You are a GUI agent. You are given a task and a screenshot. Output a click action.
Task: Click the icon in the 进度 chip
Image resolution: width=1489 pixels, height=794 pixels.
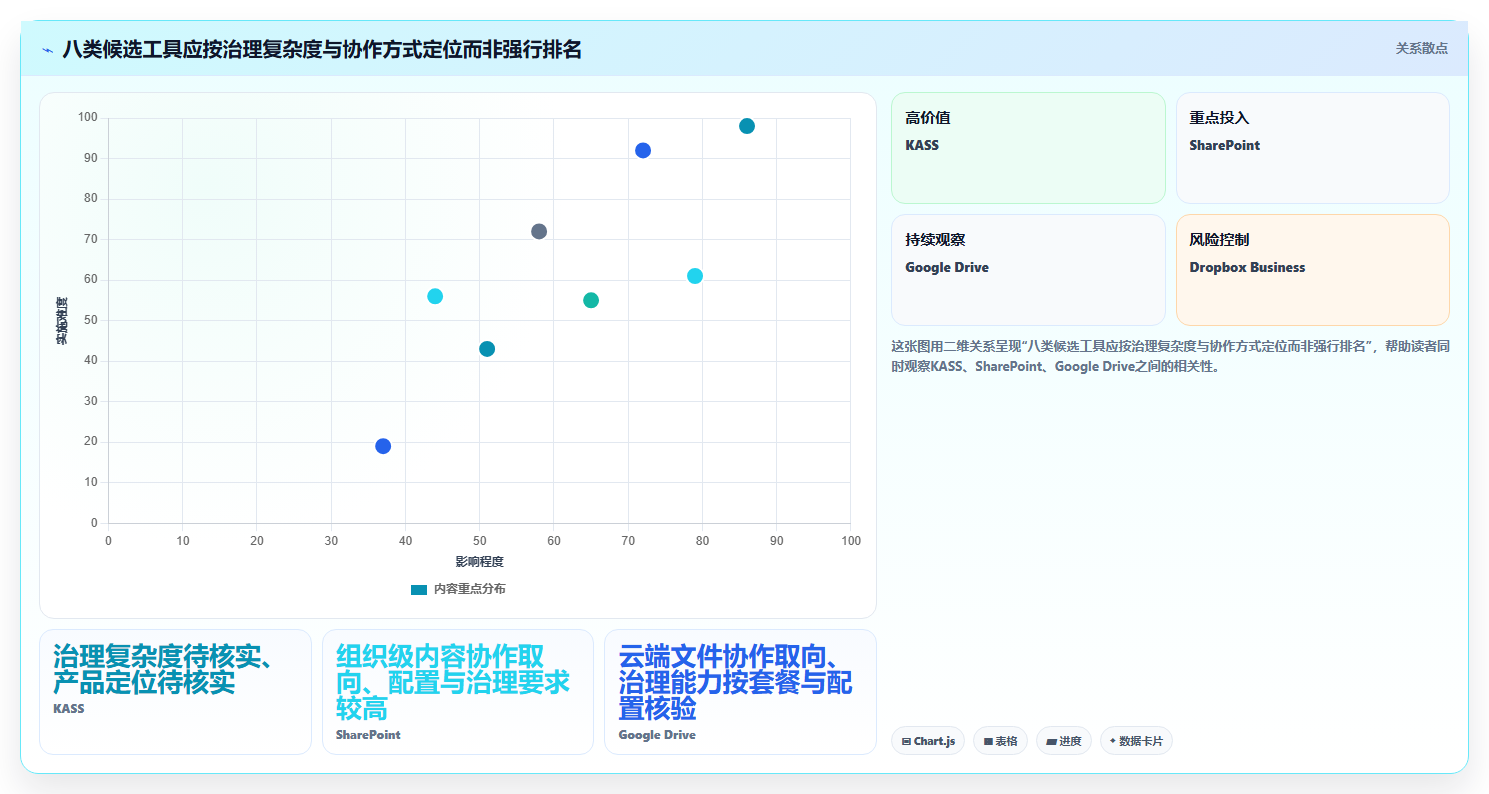tap(1051, 742)
